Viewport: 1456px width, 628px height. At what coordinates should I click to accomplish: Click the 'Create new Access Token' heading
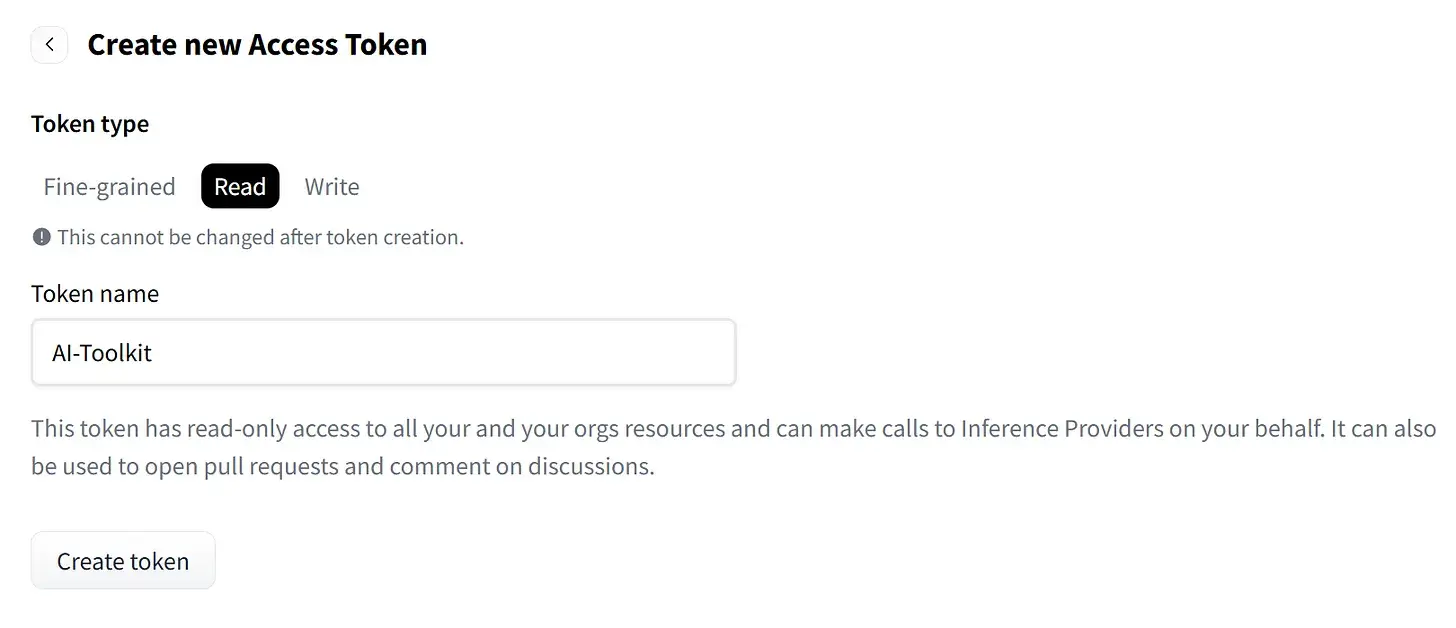pyautogui.click(x=257, y=45)
